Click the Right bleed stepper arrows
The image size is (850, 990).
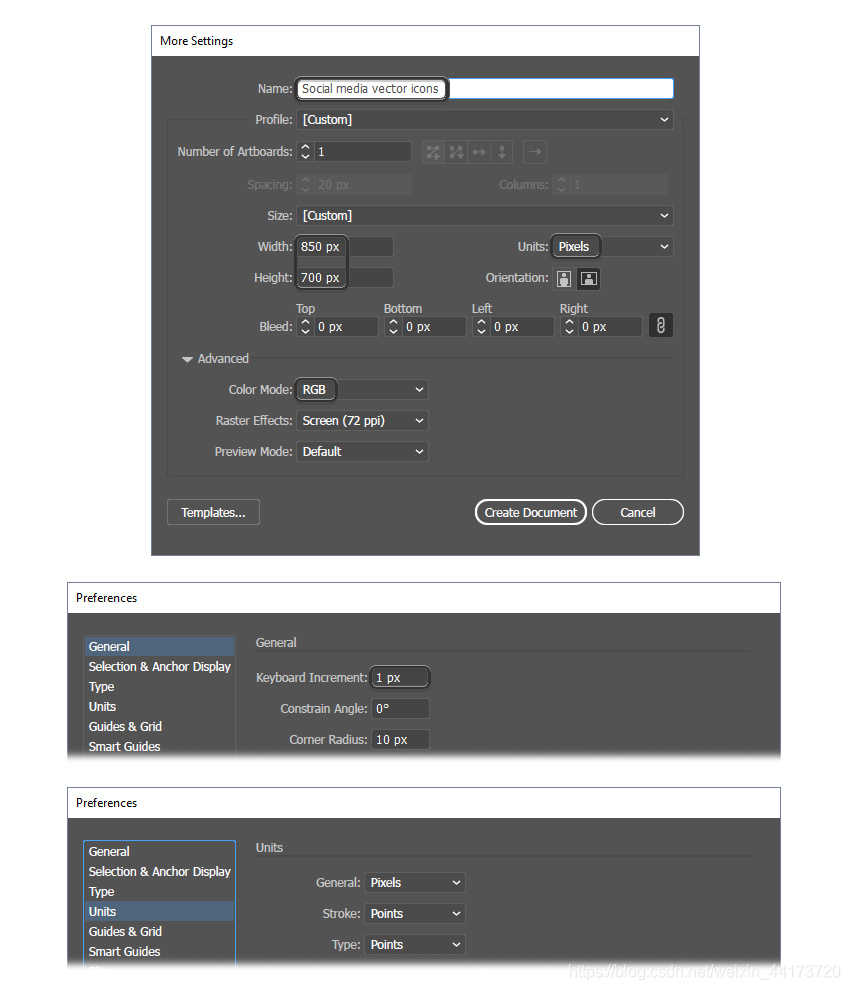569,326
